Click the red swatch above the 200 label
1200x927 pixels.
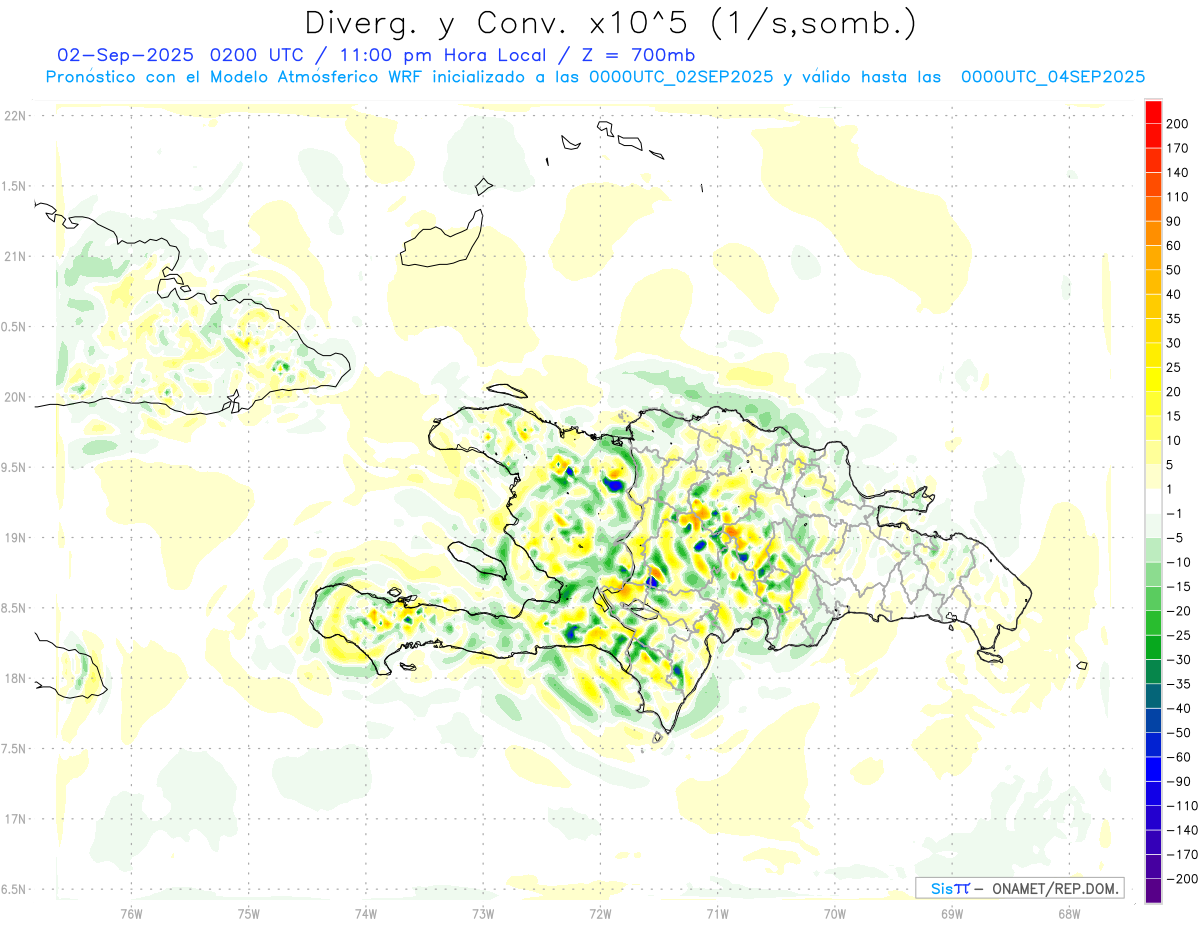click(1153, 112)
